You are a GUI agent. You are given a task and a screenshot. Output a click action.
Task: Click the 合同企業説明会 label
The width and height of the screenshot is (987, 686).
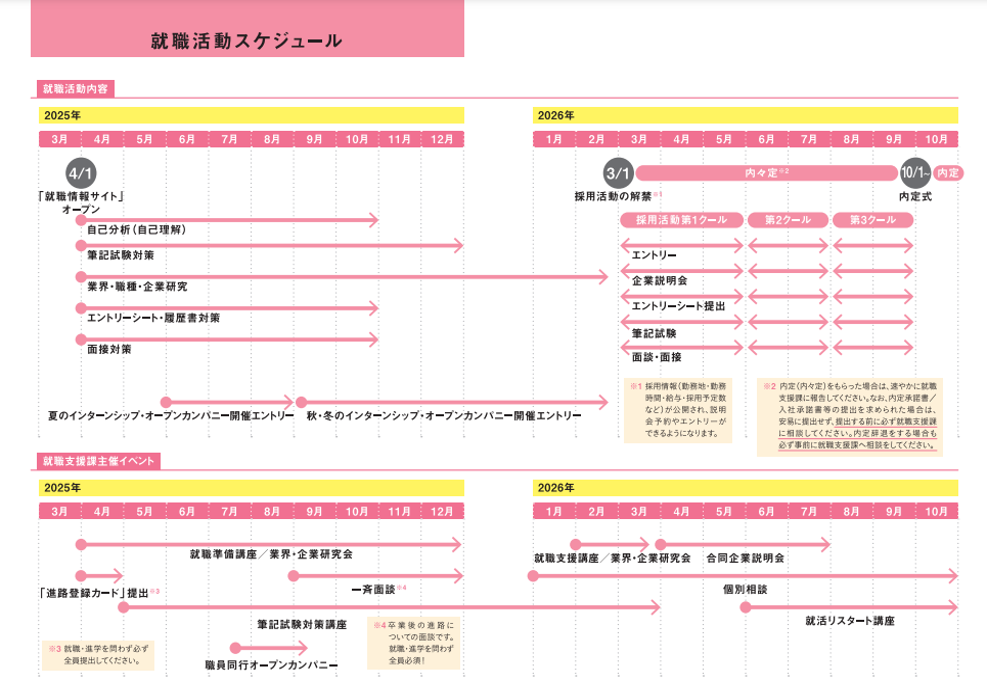pyautogui.click(x=744, y=558)
